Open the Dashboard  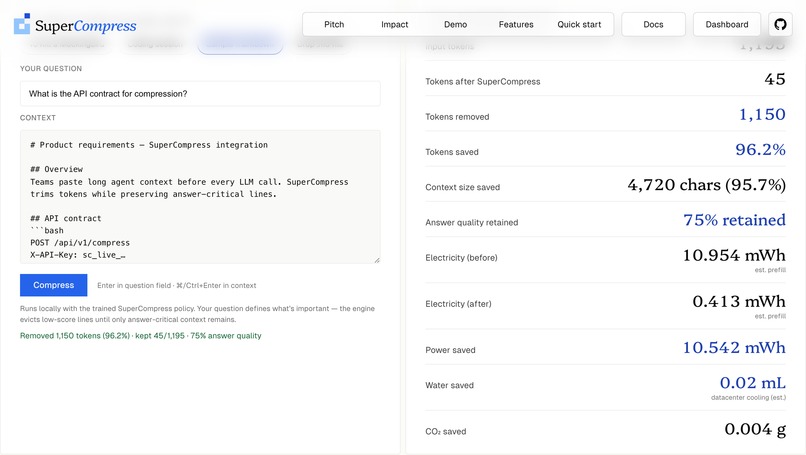(727, 24)
